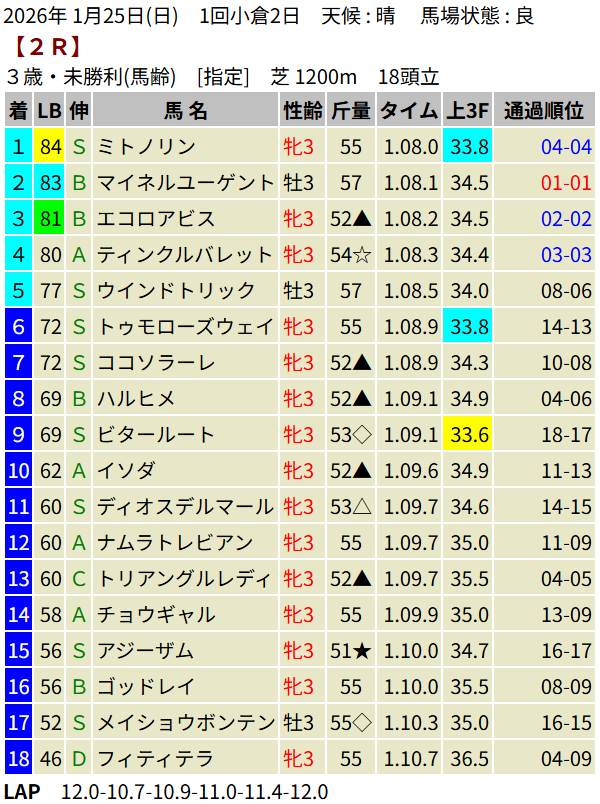The image size is (600, 804).
Task: Click the ◇ symbol in メイショウボンテン's weight
Action: (362, 723)
